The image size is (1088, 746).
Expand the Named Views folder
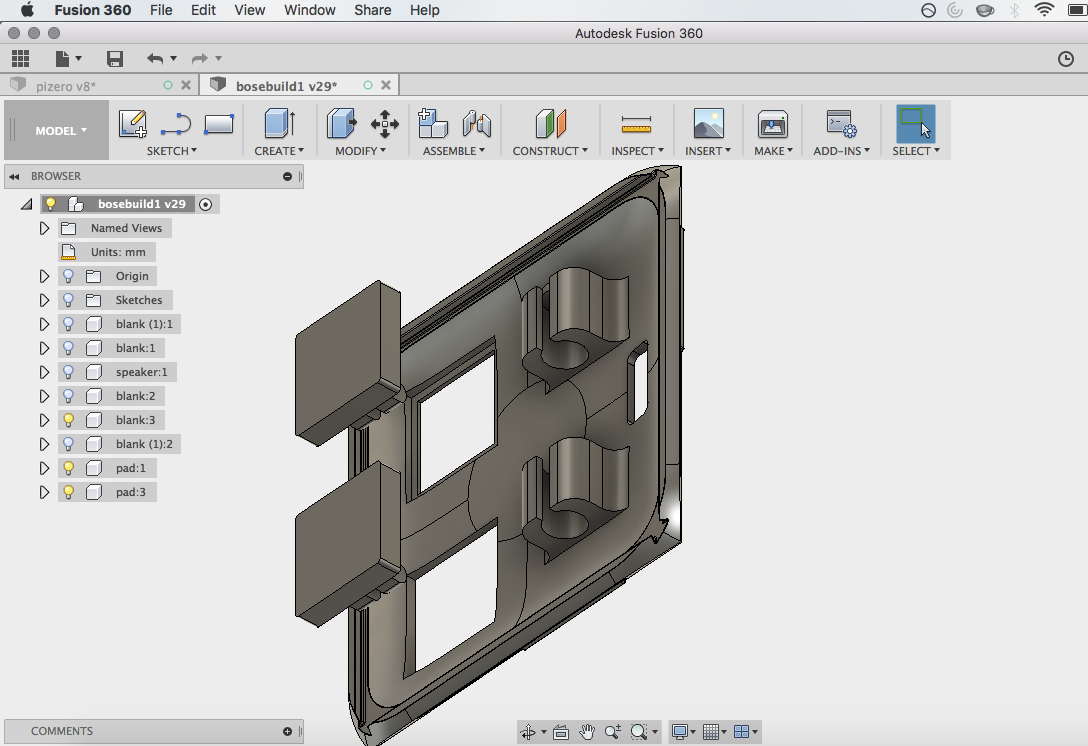pos(44,228)
